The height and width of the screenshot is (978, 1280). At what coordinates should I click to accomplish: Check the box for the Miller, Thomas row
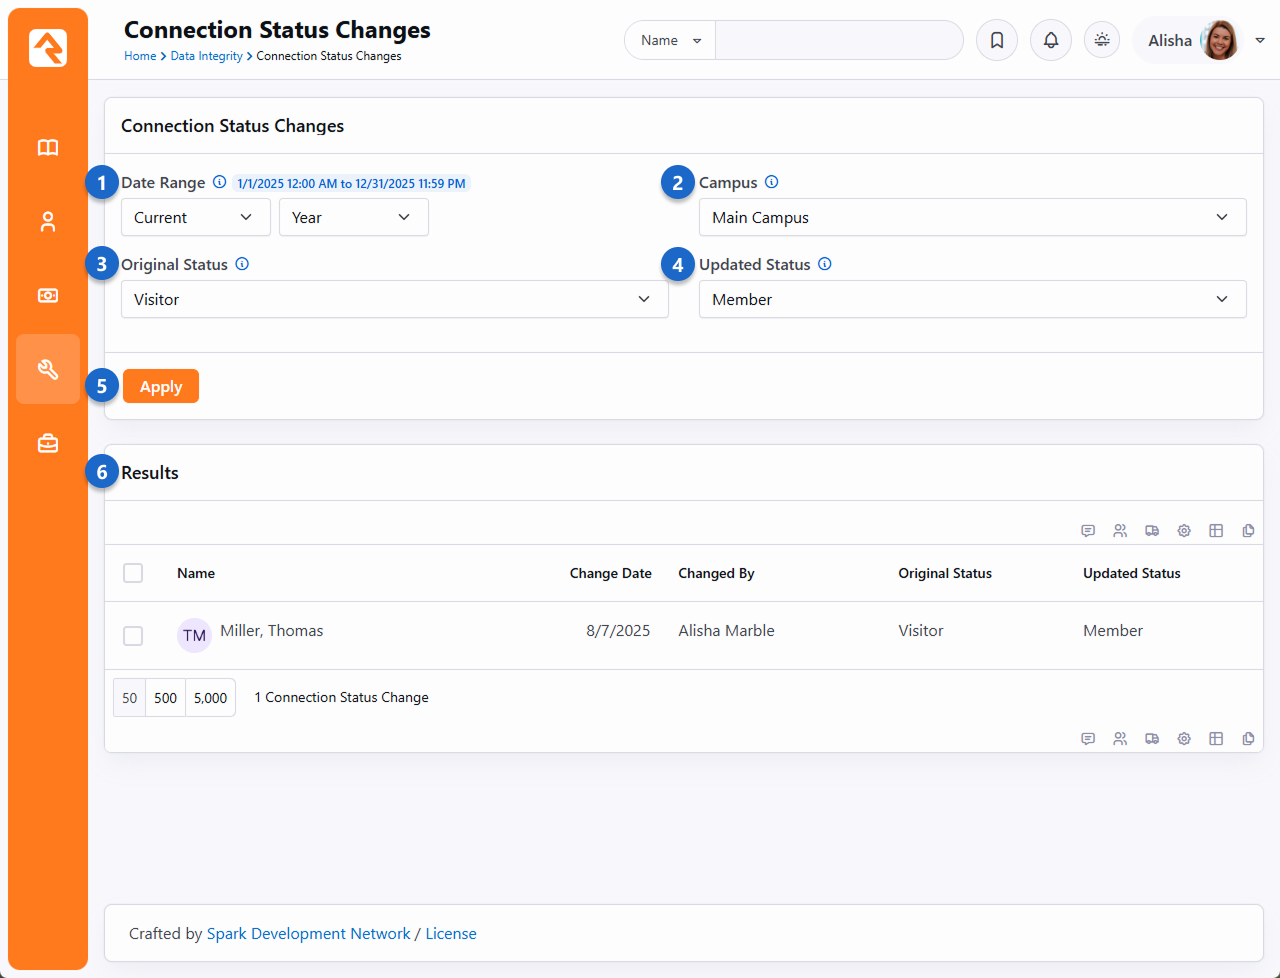pyautogui.click(x=133, y=636)
